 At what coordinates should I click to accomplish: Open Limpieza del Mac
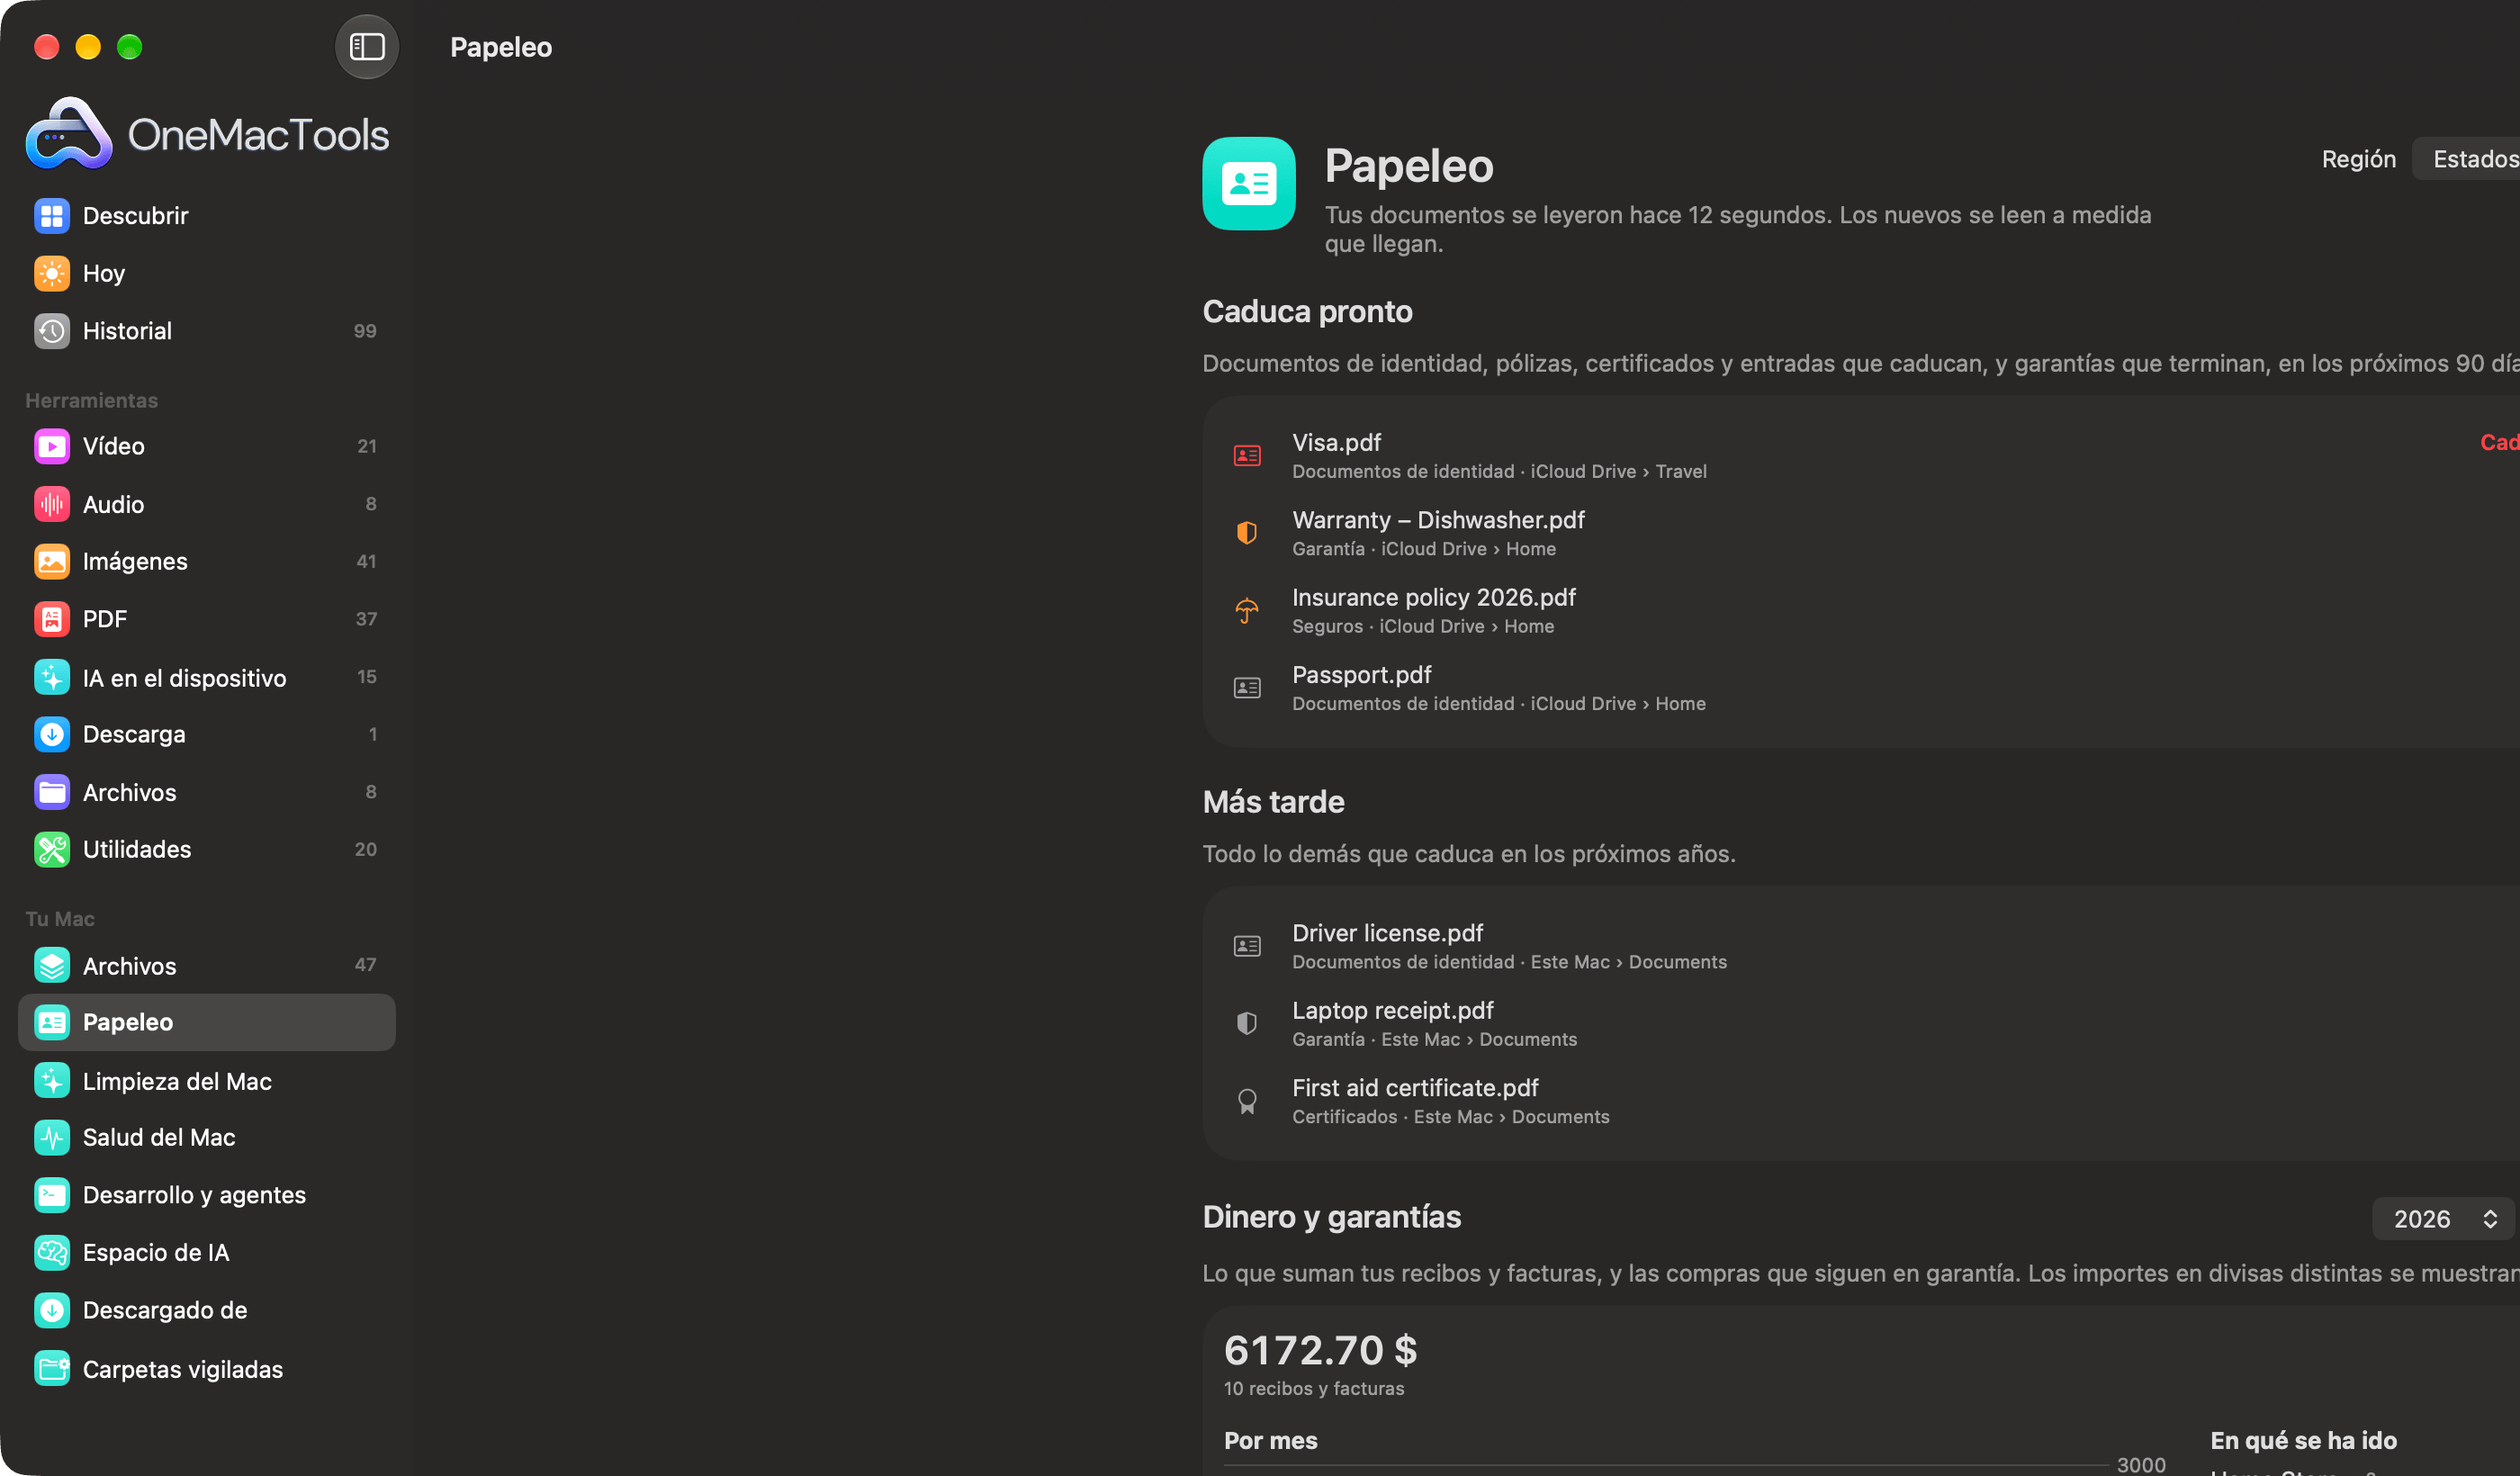pos(206,1080)
